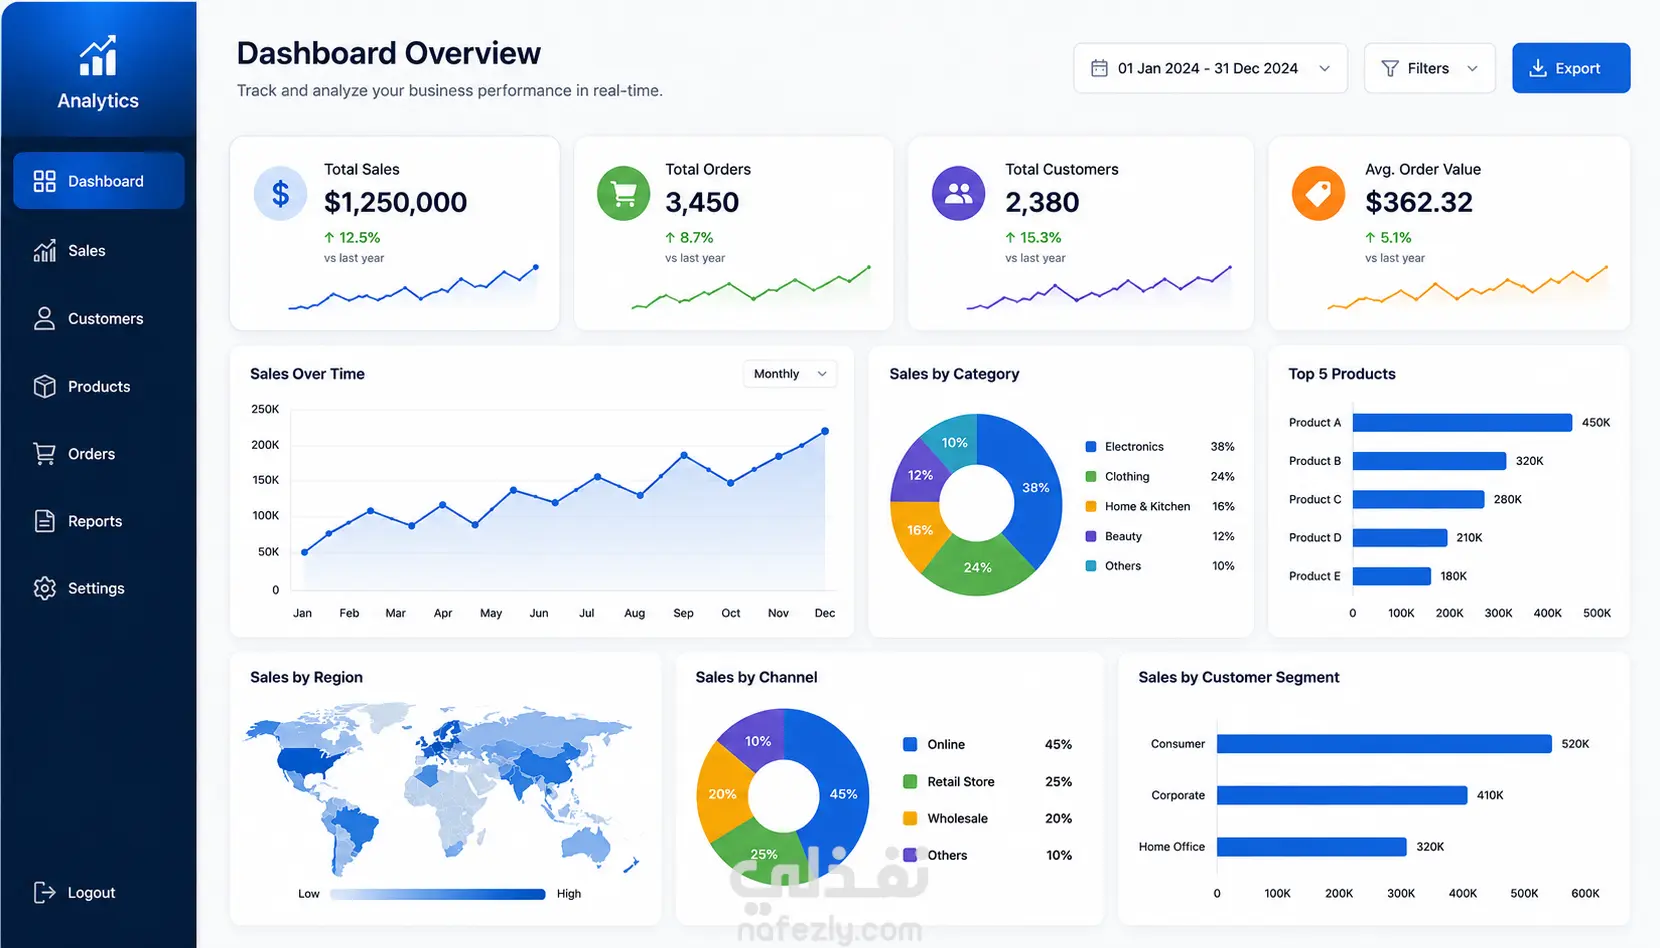Click the purple Total Customers people icon
This screenshot has height=948, width=1660.
958,193
